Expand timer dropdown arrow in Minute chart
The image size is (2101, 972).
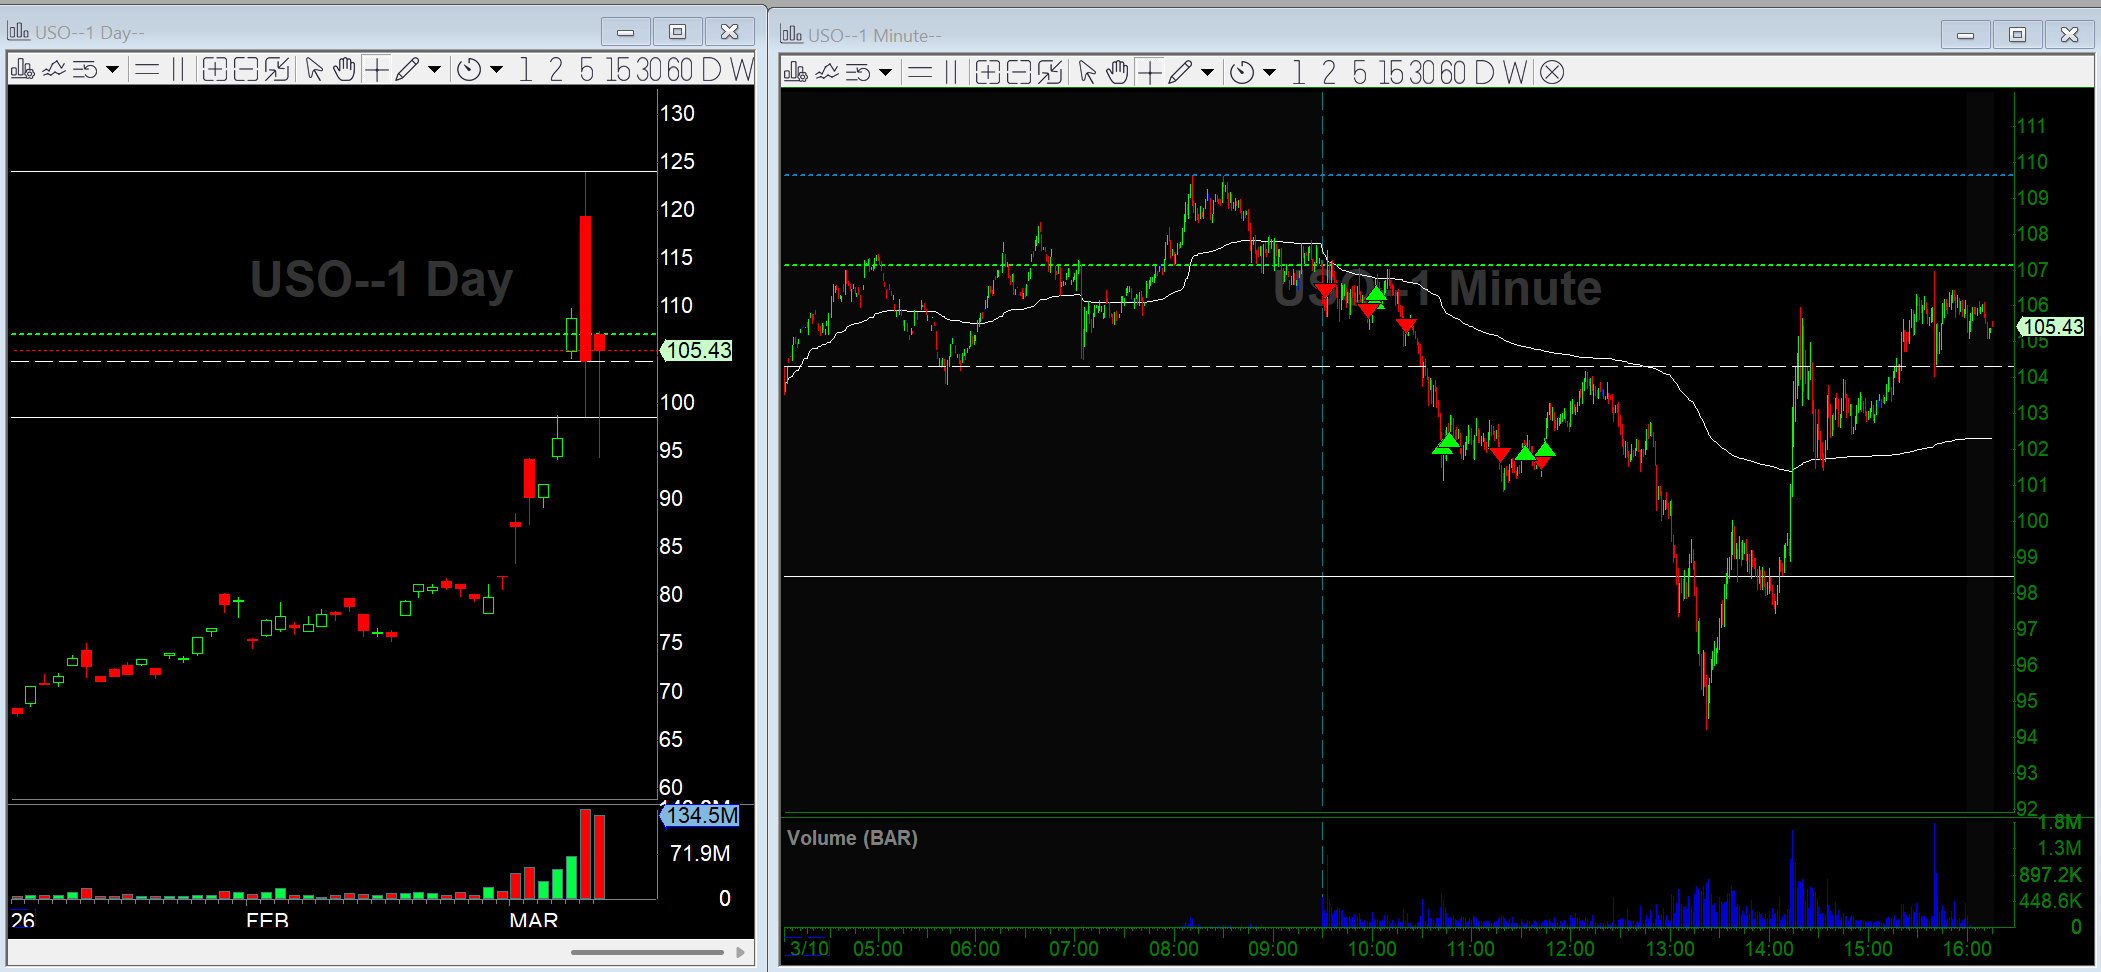point(1269,73)
